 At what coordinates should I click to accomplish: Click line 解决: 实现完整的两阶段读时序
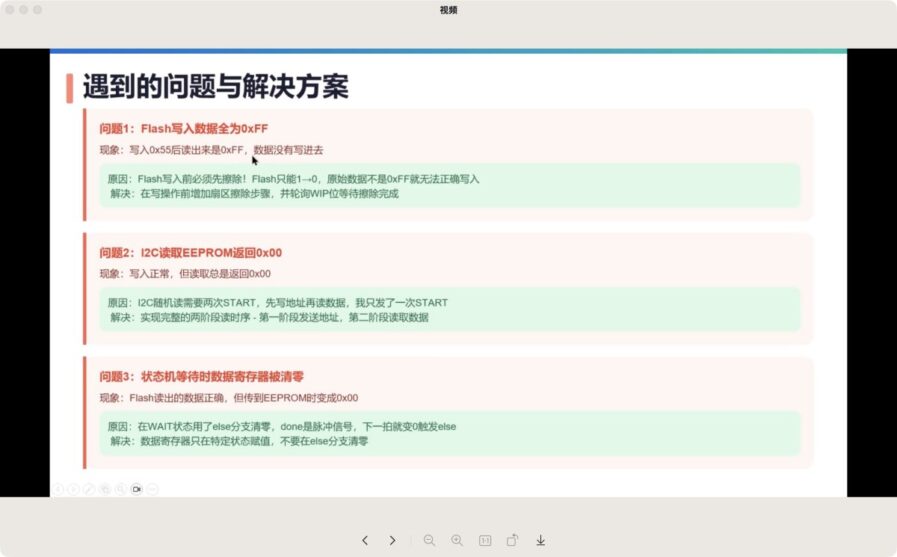(269, 317)
